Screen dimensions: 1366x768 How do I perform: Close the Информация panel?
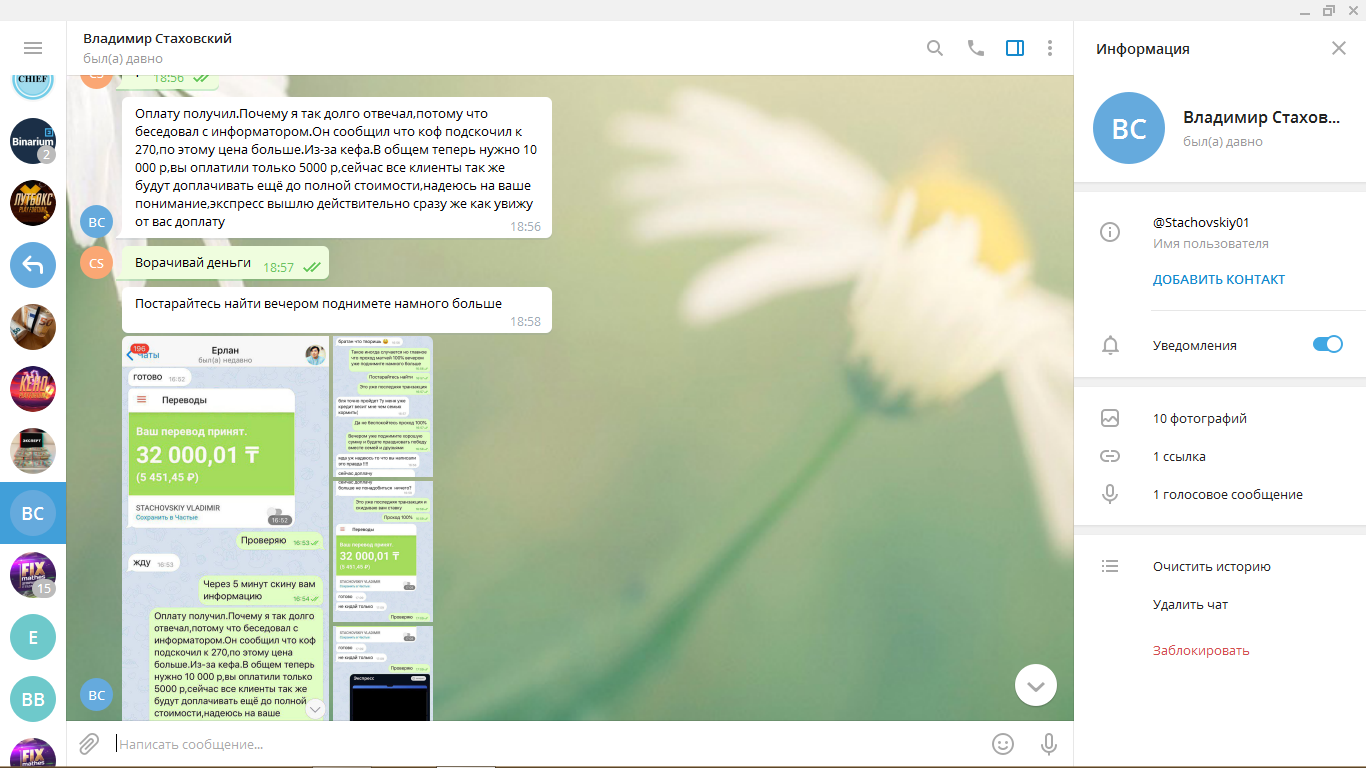pos(1339,48)
